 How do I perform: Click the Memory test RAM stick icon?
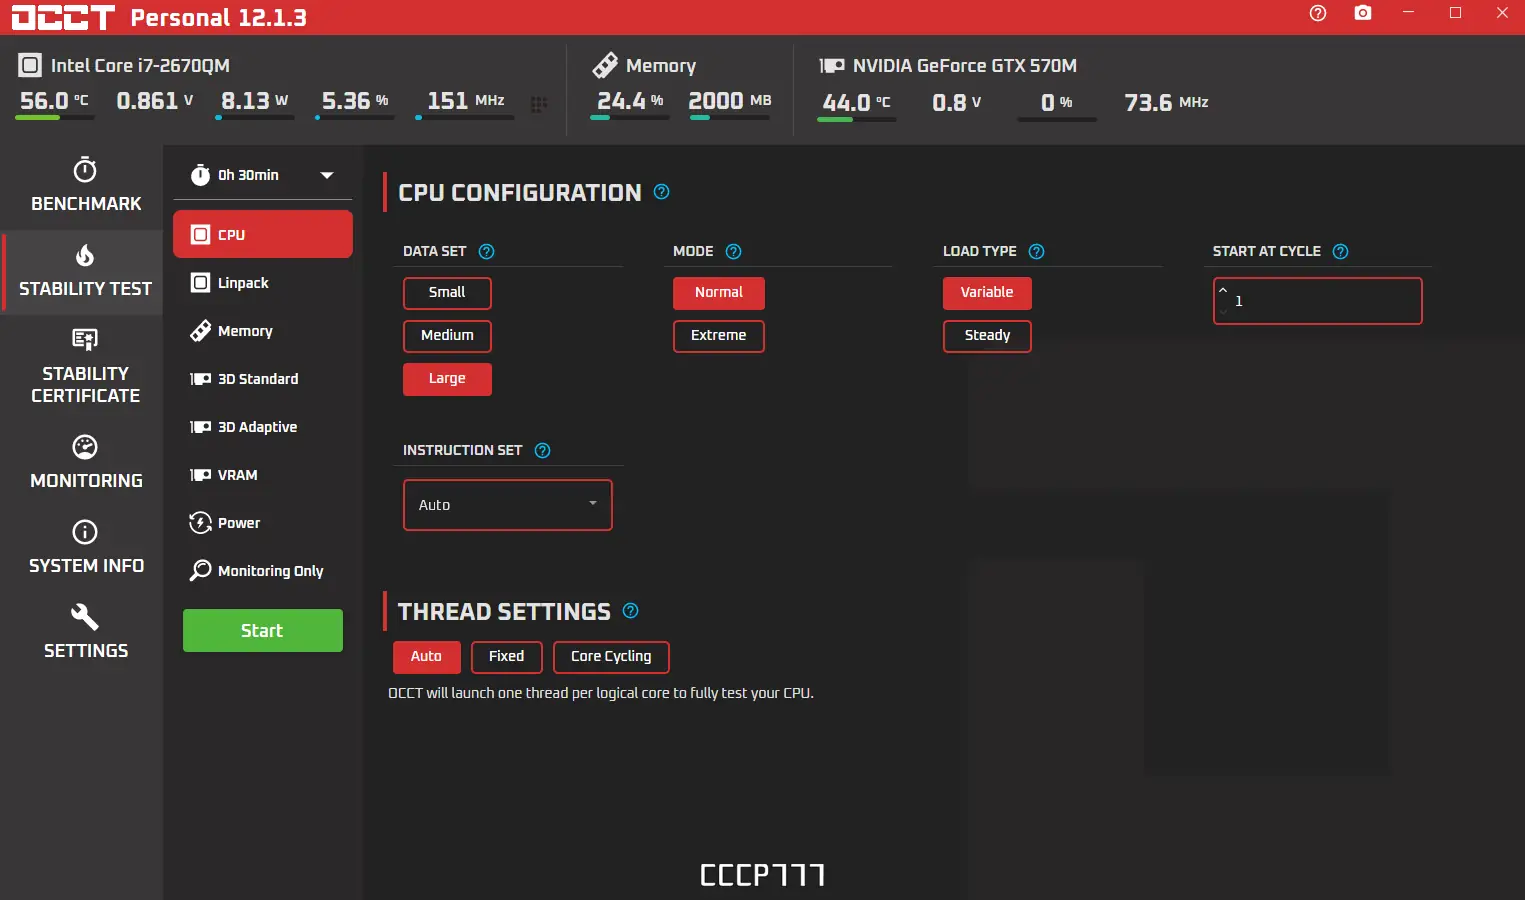pos(200,331)
